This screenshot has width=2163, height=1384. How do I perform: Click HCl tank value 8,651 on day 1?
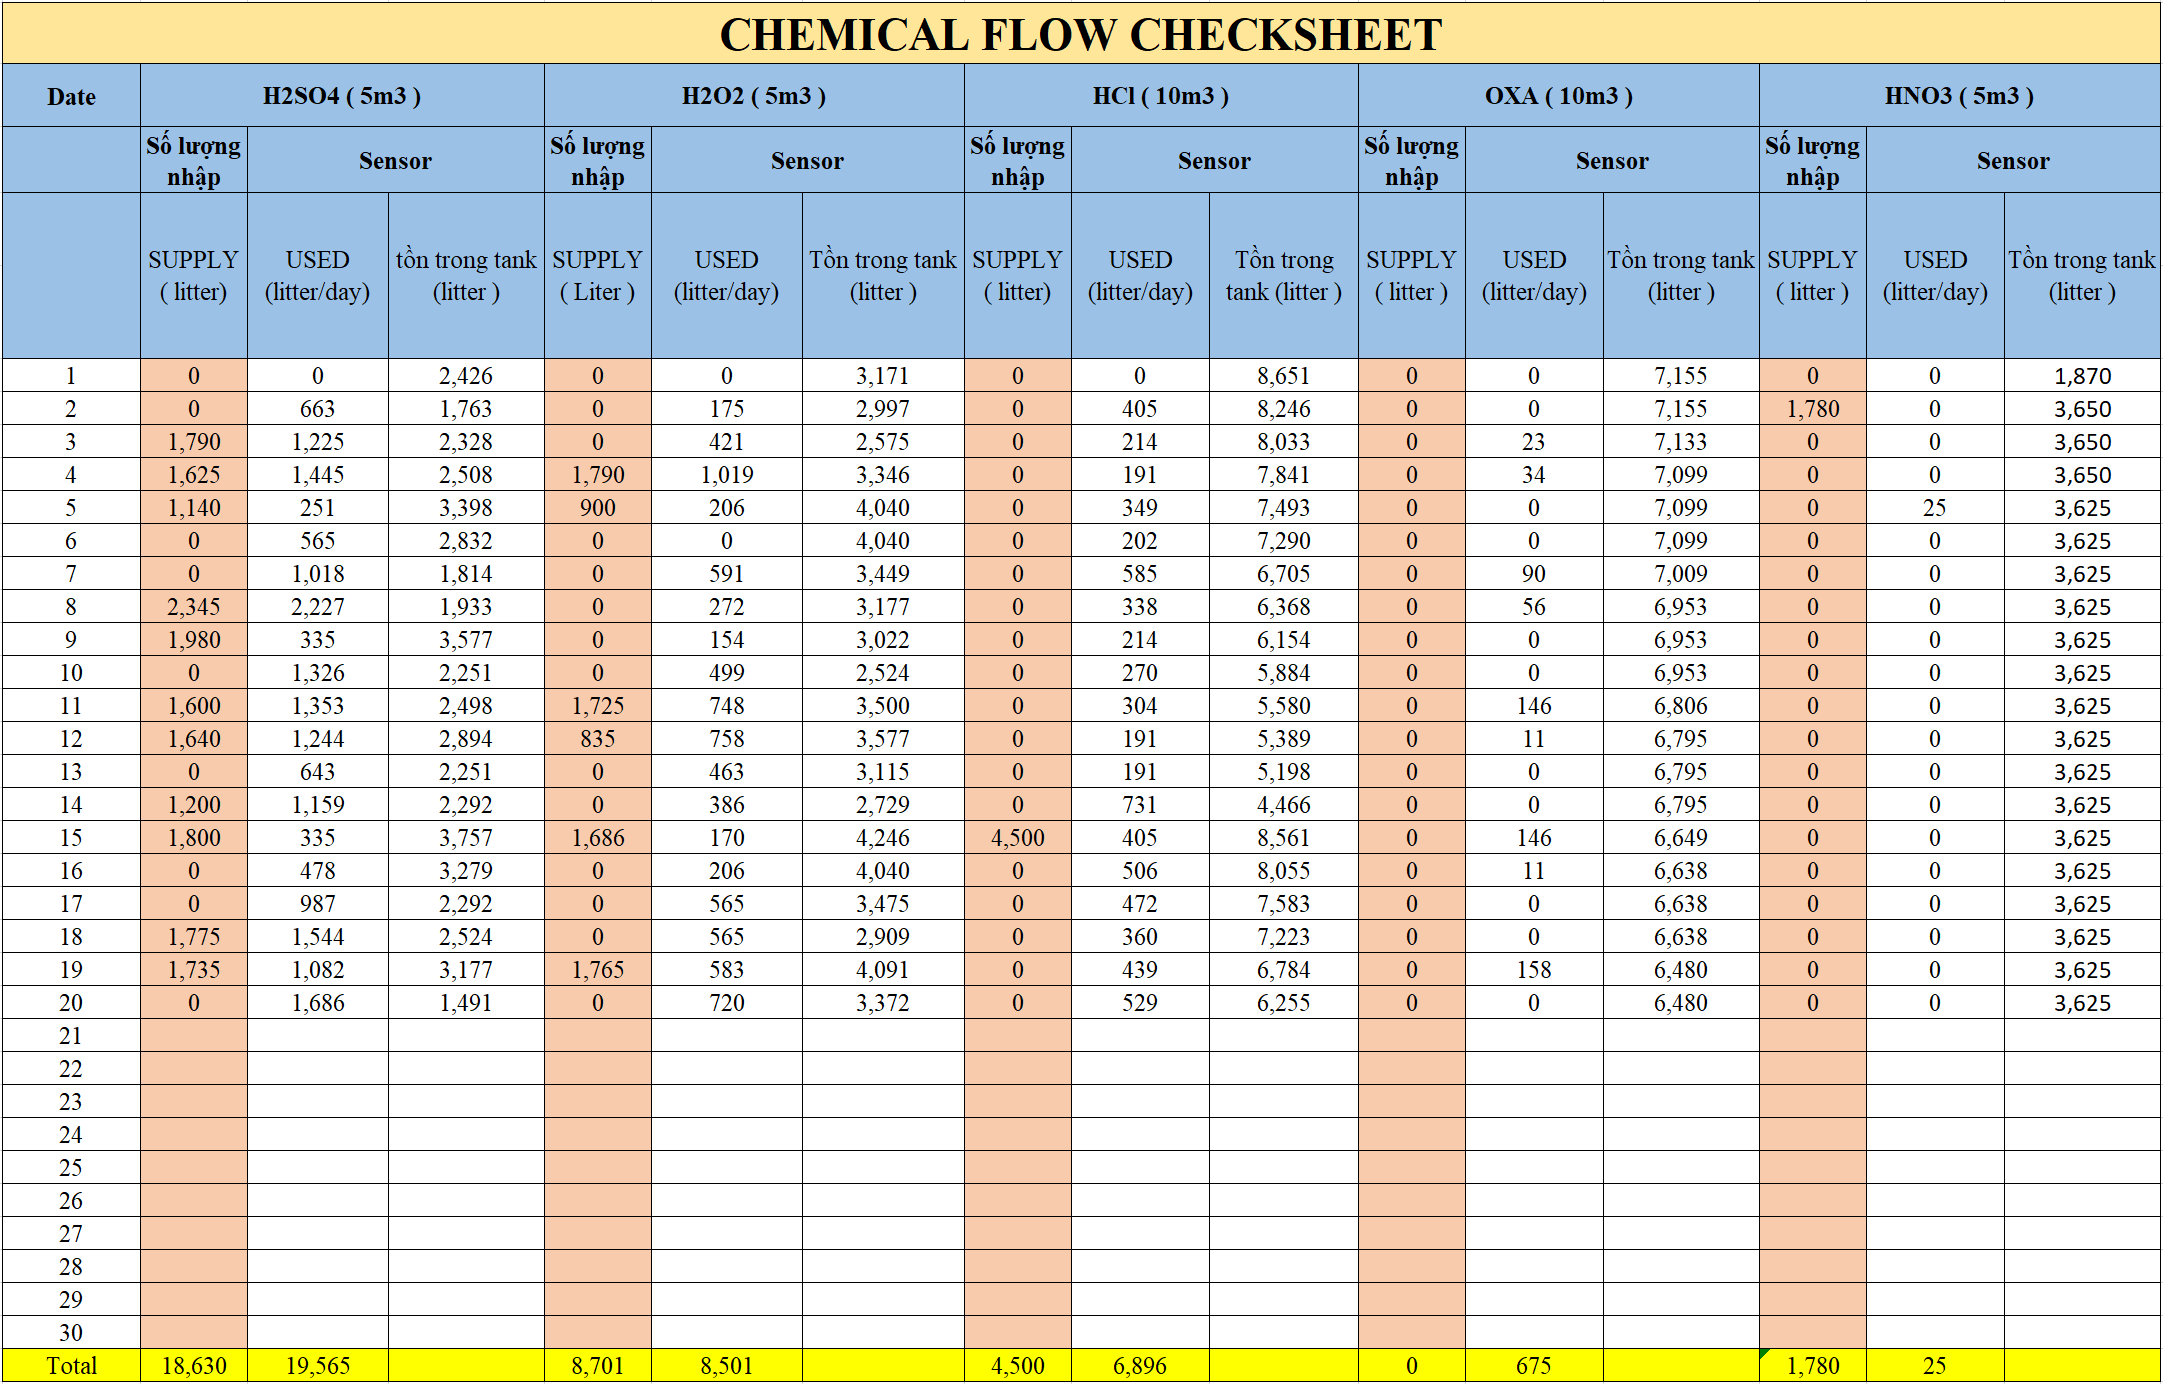[1284, 376]
